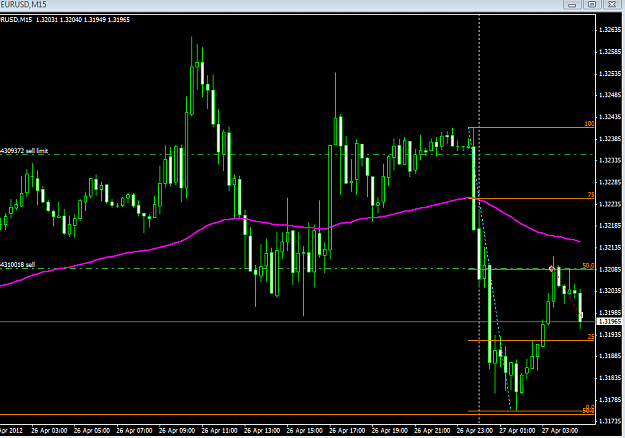Click time axis label 27 Apr 03:00
This screenshot has height=438, width=625.
[560, 431]
